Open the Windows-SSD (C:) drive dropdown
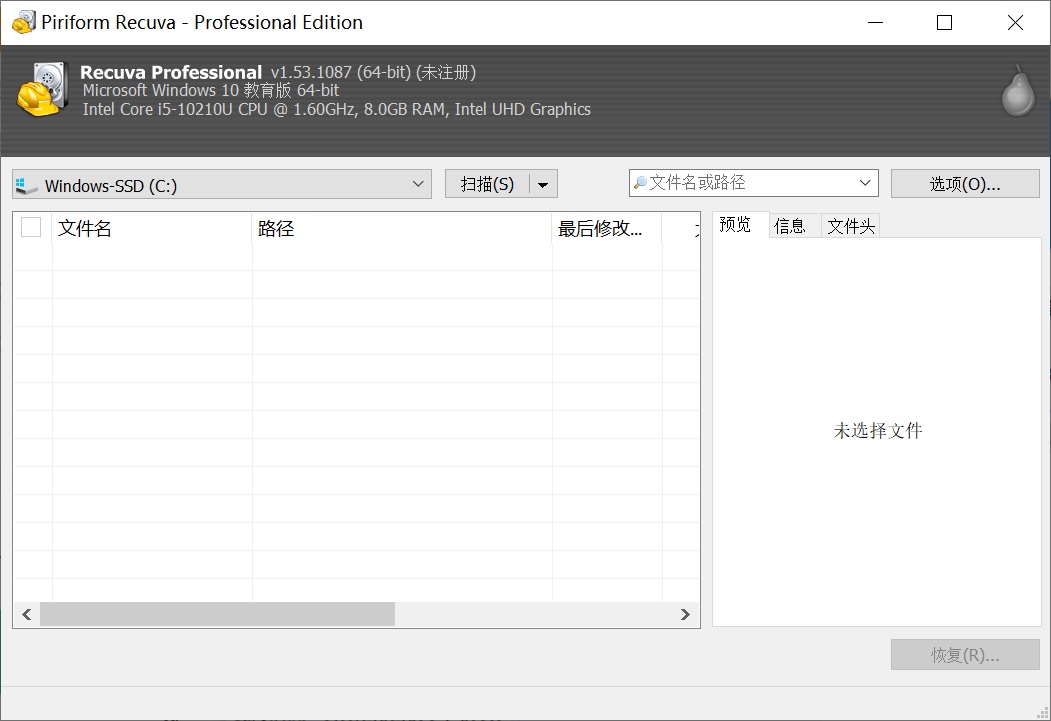 [222, 184]
